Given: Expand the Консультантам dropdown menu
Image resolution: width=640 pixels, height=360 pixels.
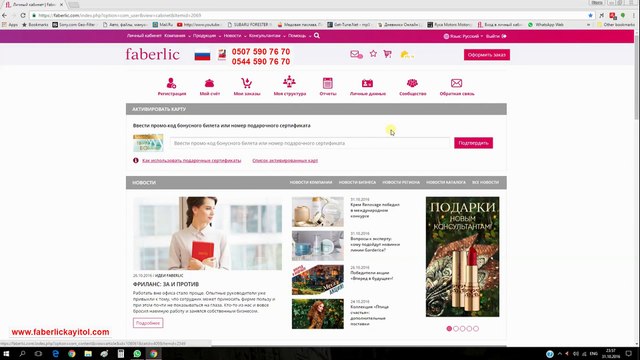Looking at the screenshot, I should (x=267, y=36).
